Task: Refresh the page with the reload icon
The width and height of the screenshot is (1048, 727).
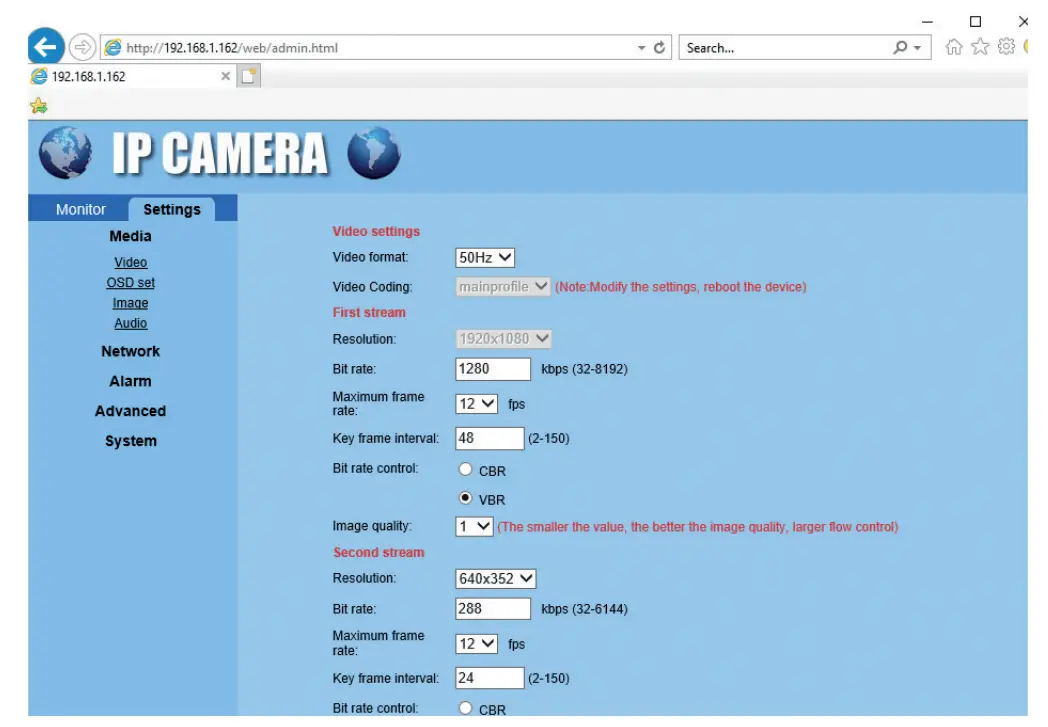Action: click(660, 48)
